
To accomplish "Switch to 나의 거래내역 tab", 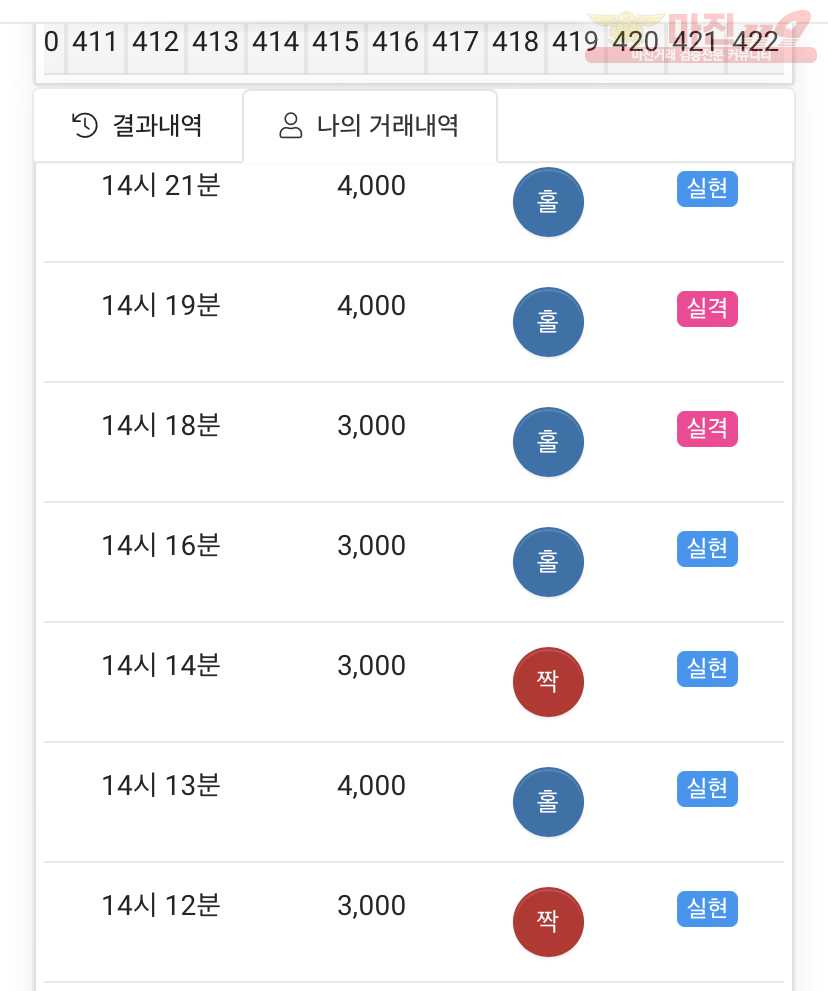I will [x=370, y=125].
